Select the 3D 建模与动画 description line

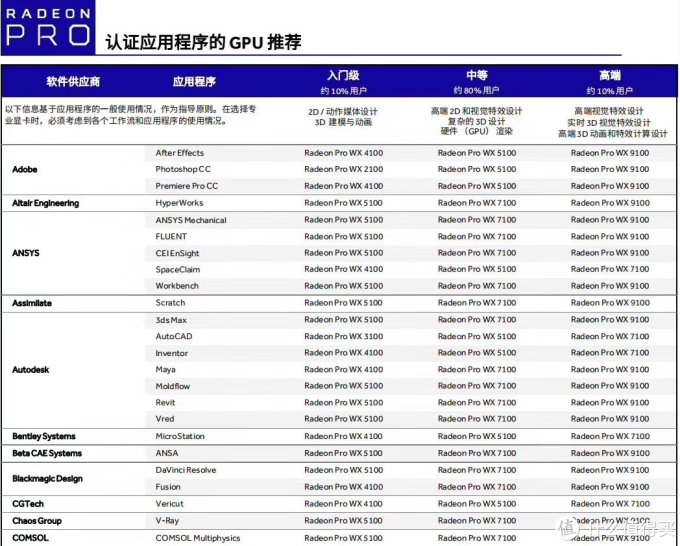pos(343,122)
